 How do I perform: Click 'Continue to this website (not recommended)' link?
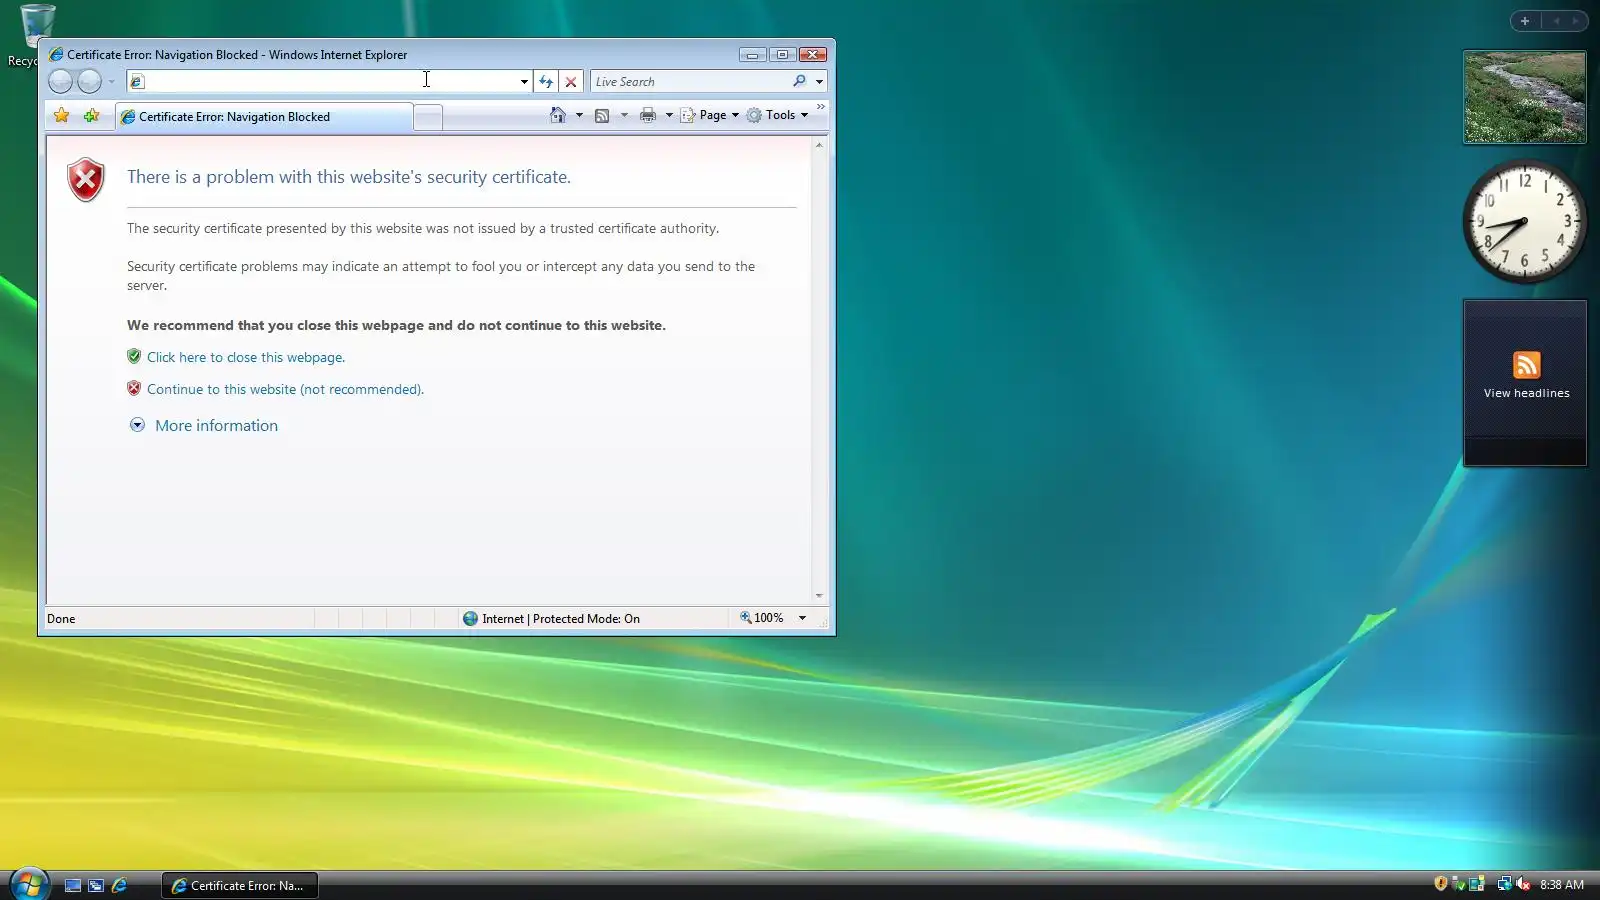[285, 389]
